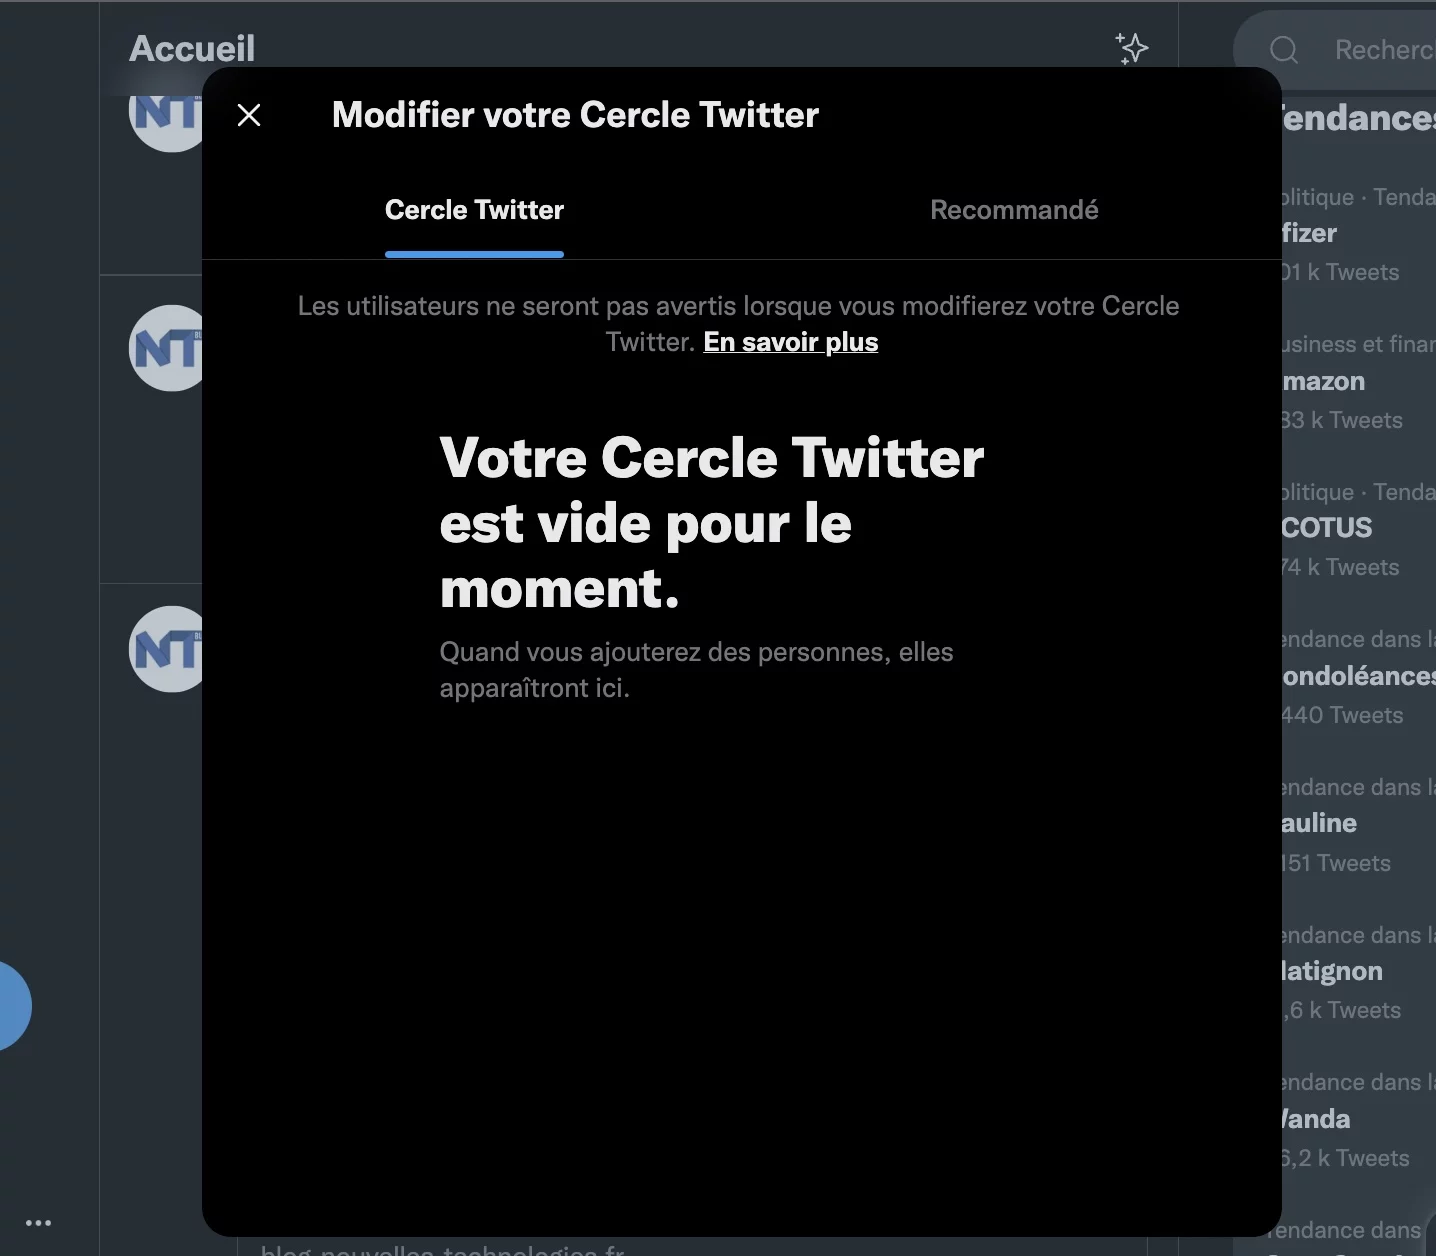
Task: Select the Cercle Twitter tab
Action: (474, 210)
